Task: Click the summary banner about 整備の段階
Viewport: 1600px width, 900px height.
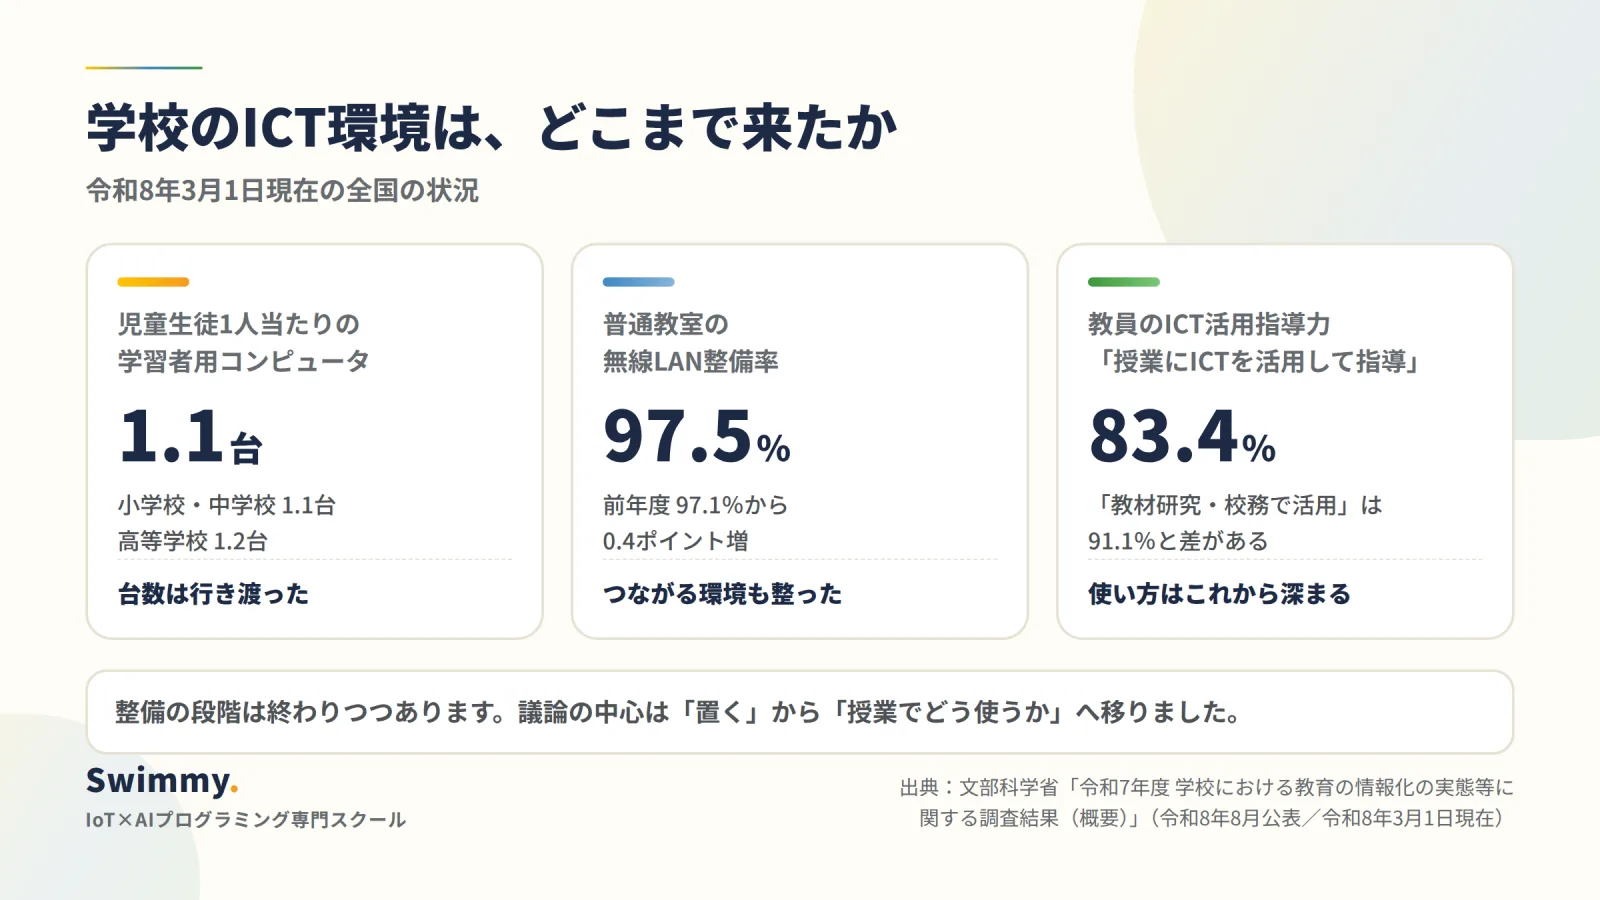Action: [800, 712]
